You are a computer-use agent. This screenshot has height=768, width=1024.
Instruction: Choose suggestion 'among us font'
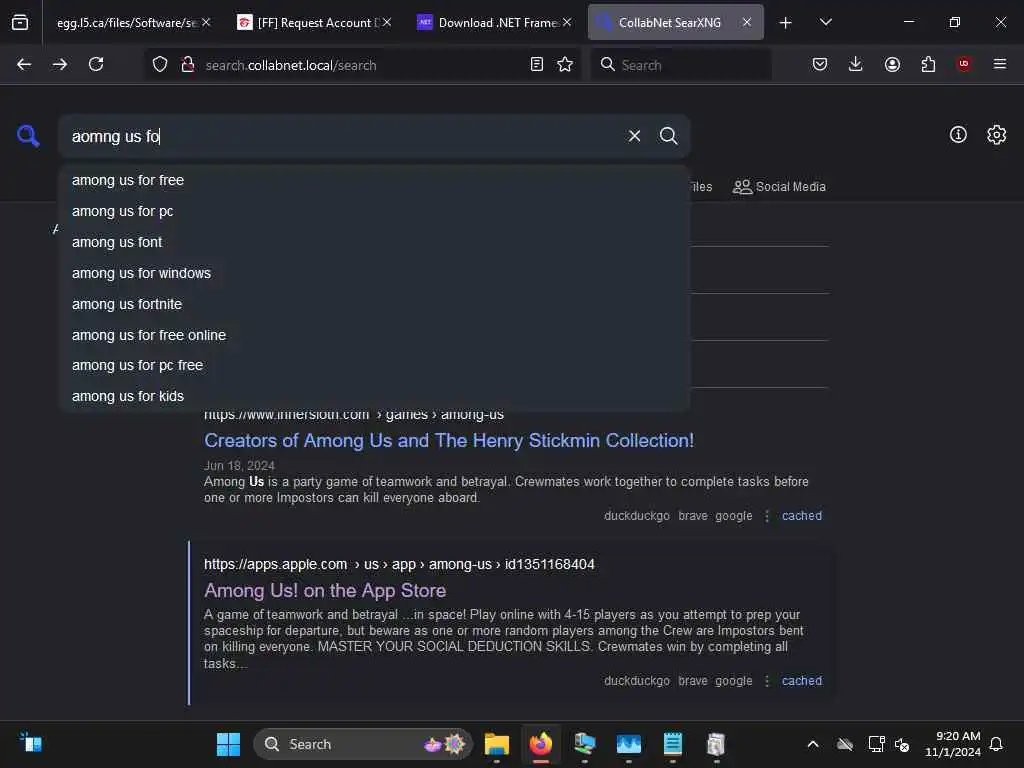(374, 242)
